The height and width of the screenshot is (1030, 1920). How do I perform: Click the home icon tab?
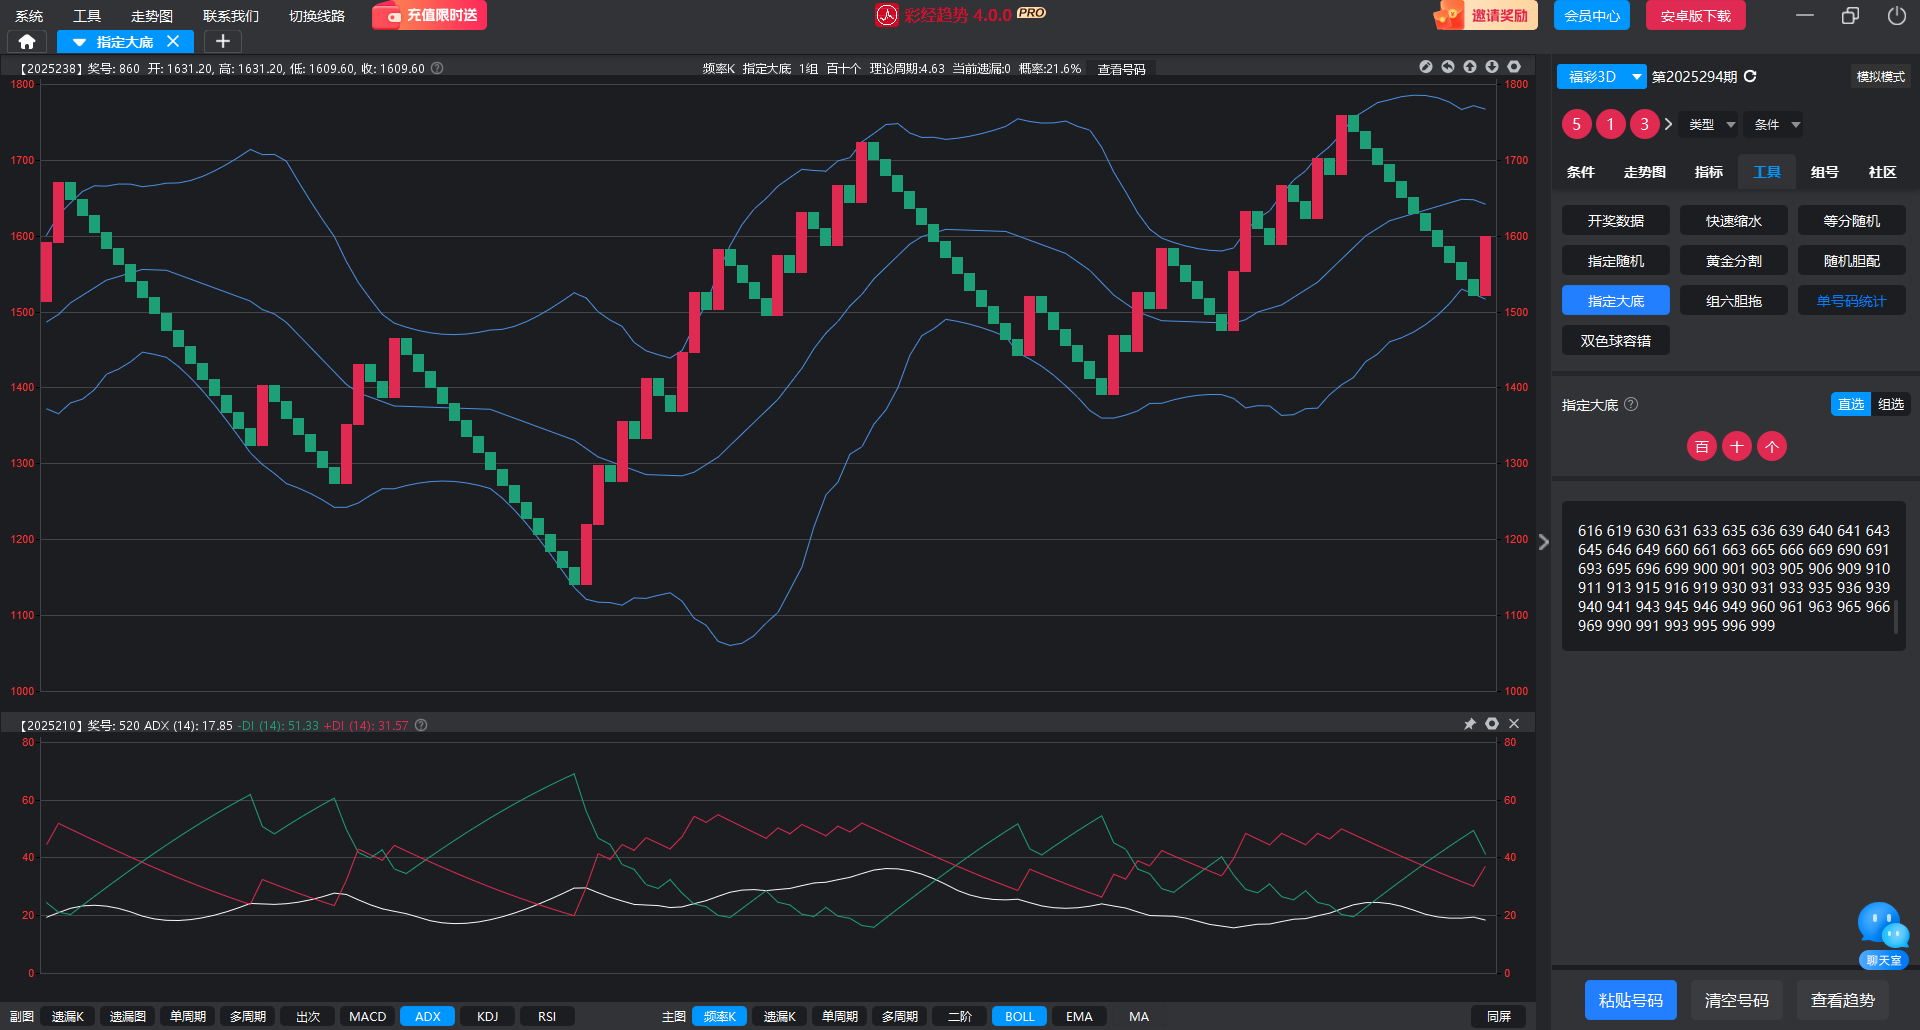27,42
